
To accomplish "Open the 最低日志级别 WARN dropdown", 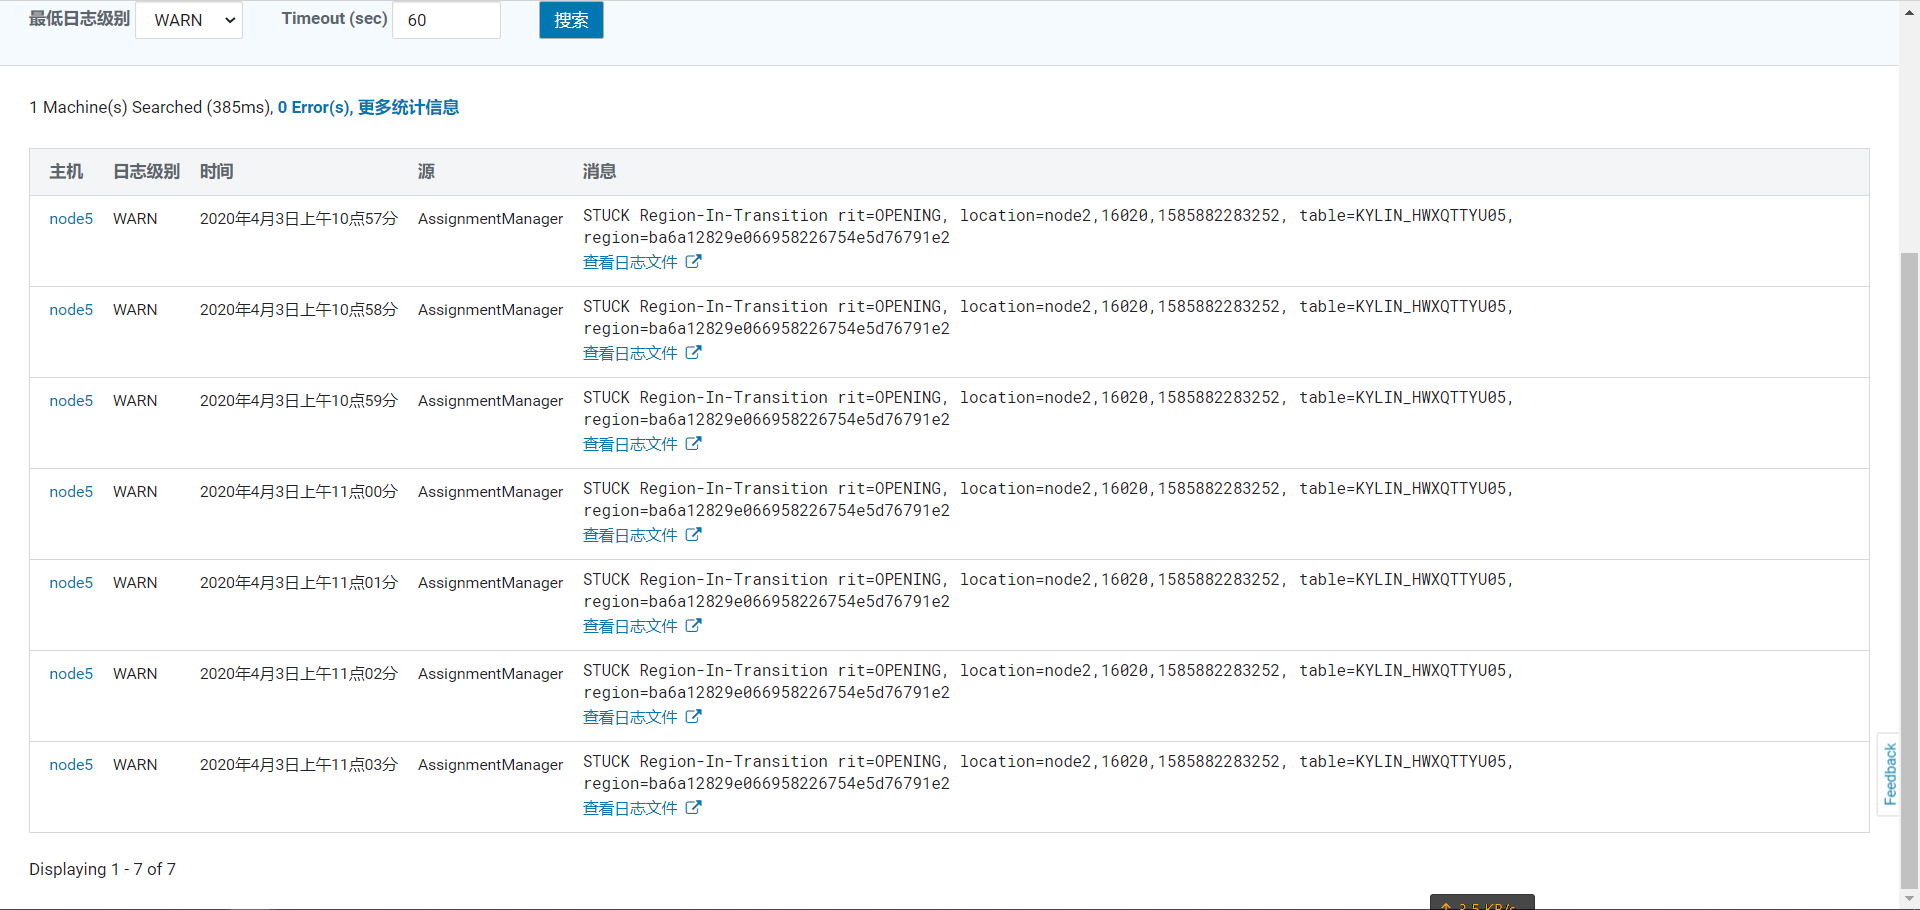I will point(189,20).
